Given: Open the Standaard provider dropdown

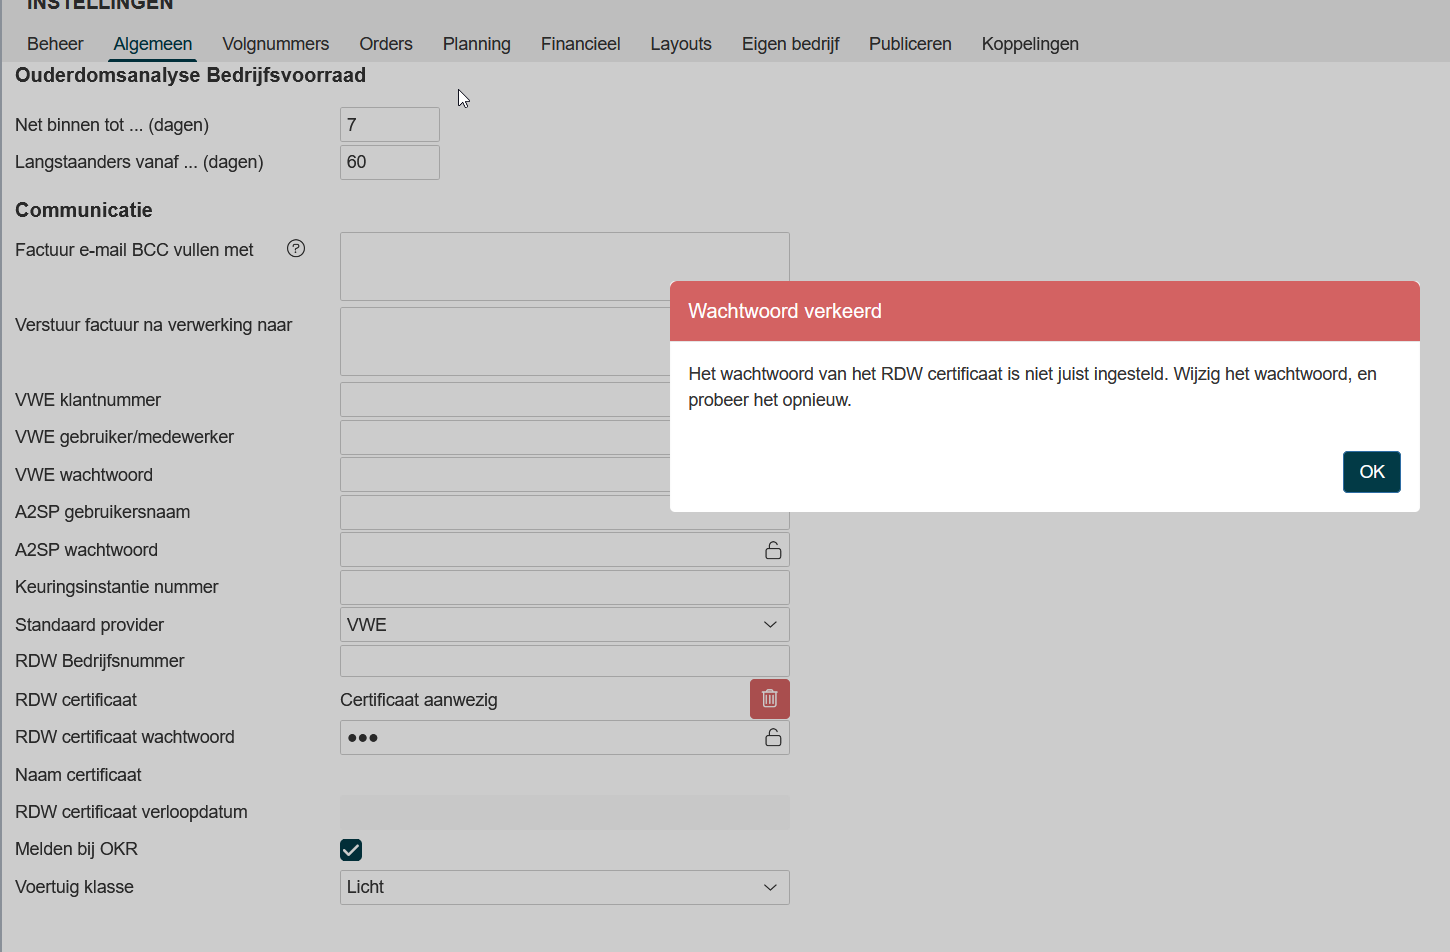Looking at the screenshot, I should click(x=564, y=625).
